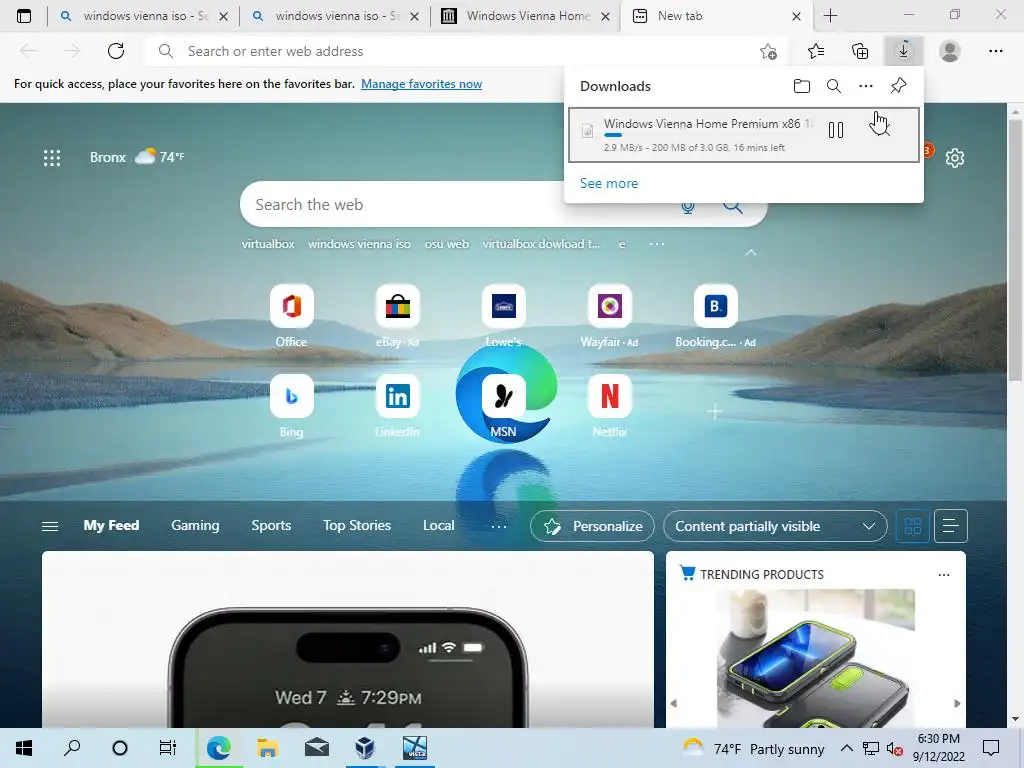Image resolution: width=1024 pixels, height=768 pixels.
Task: Click the Personalize button
Action: pos(592,526)
